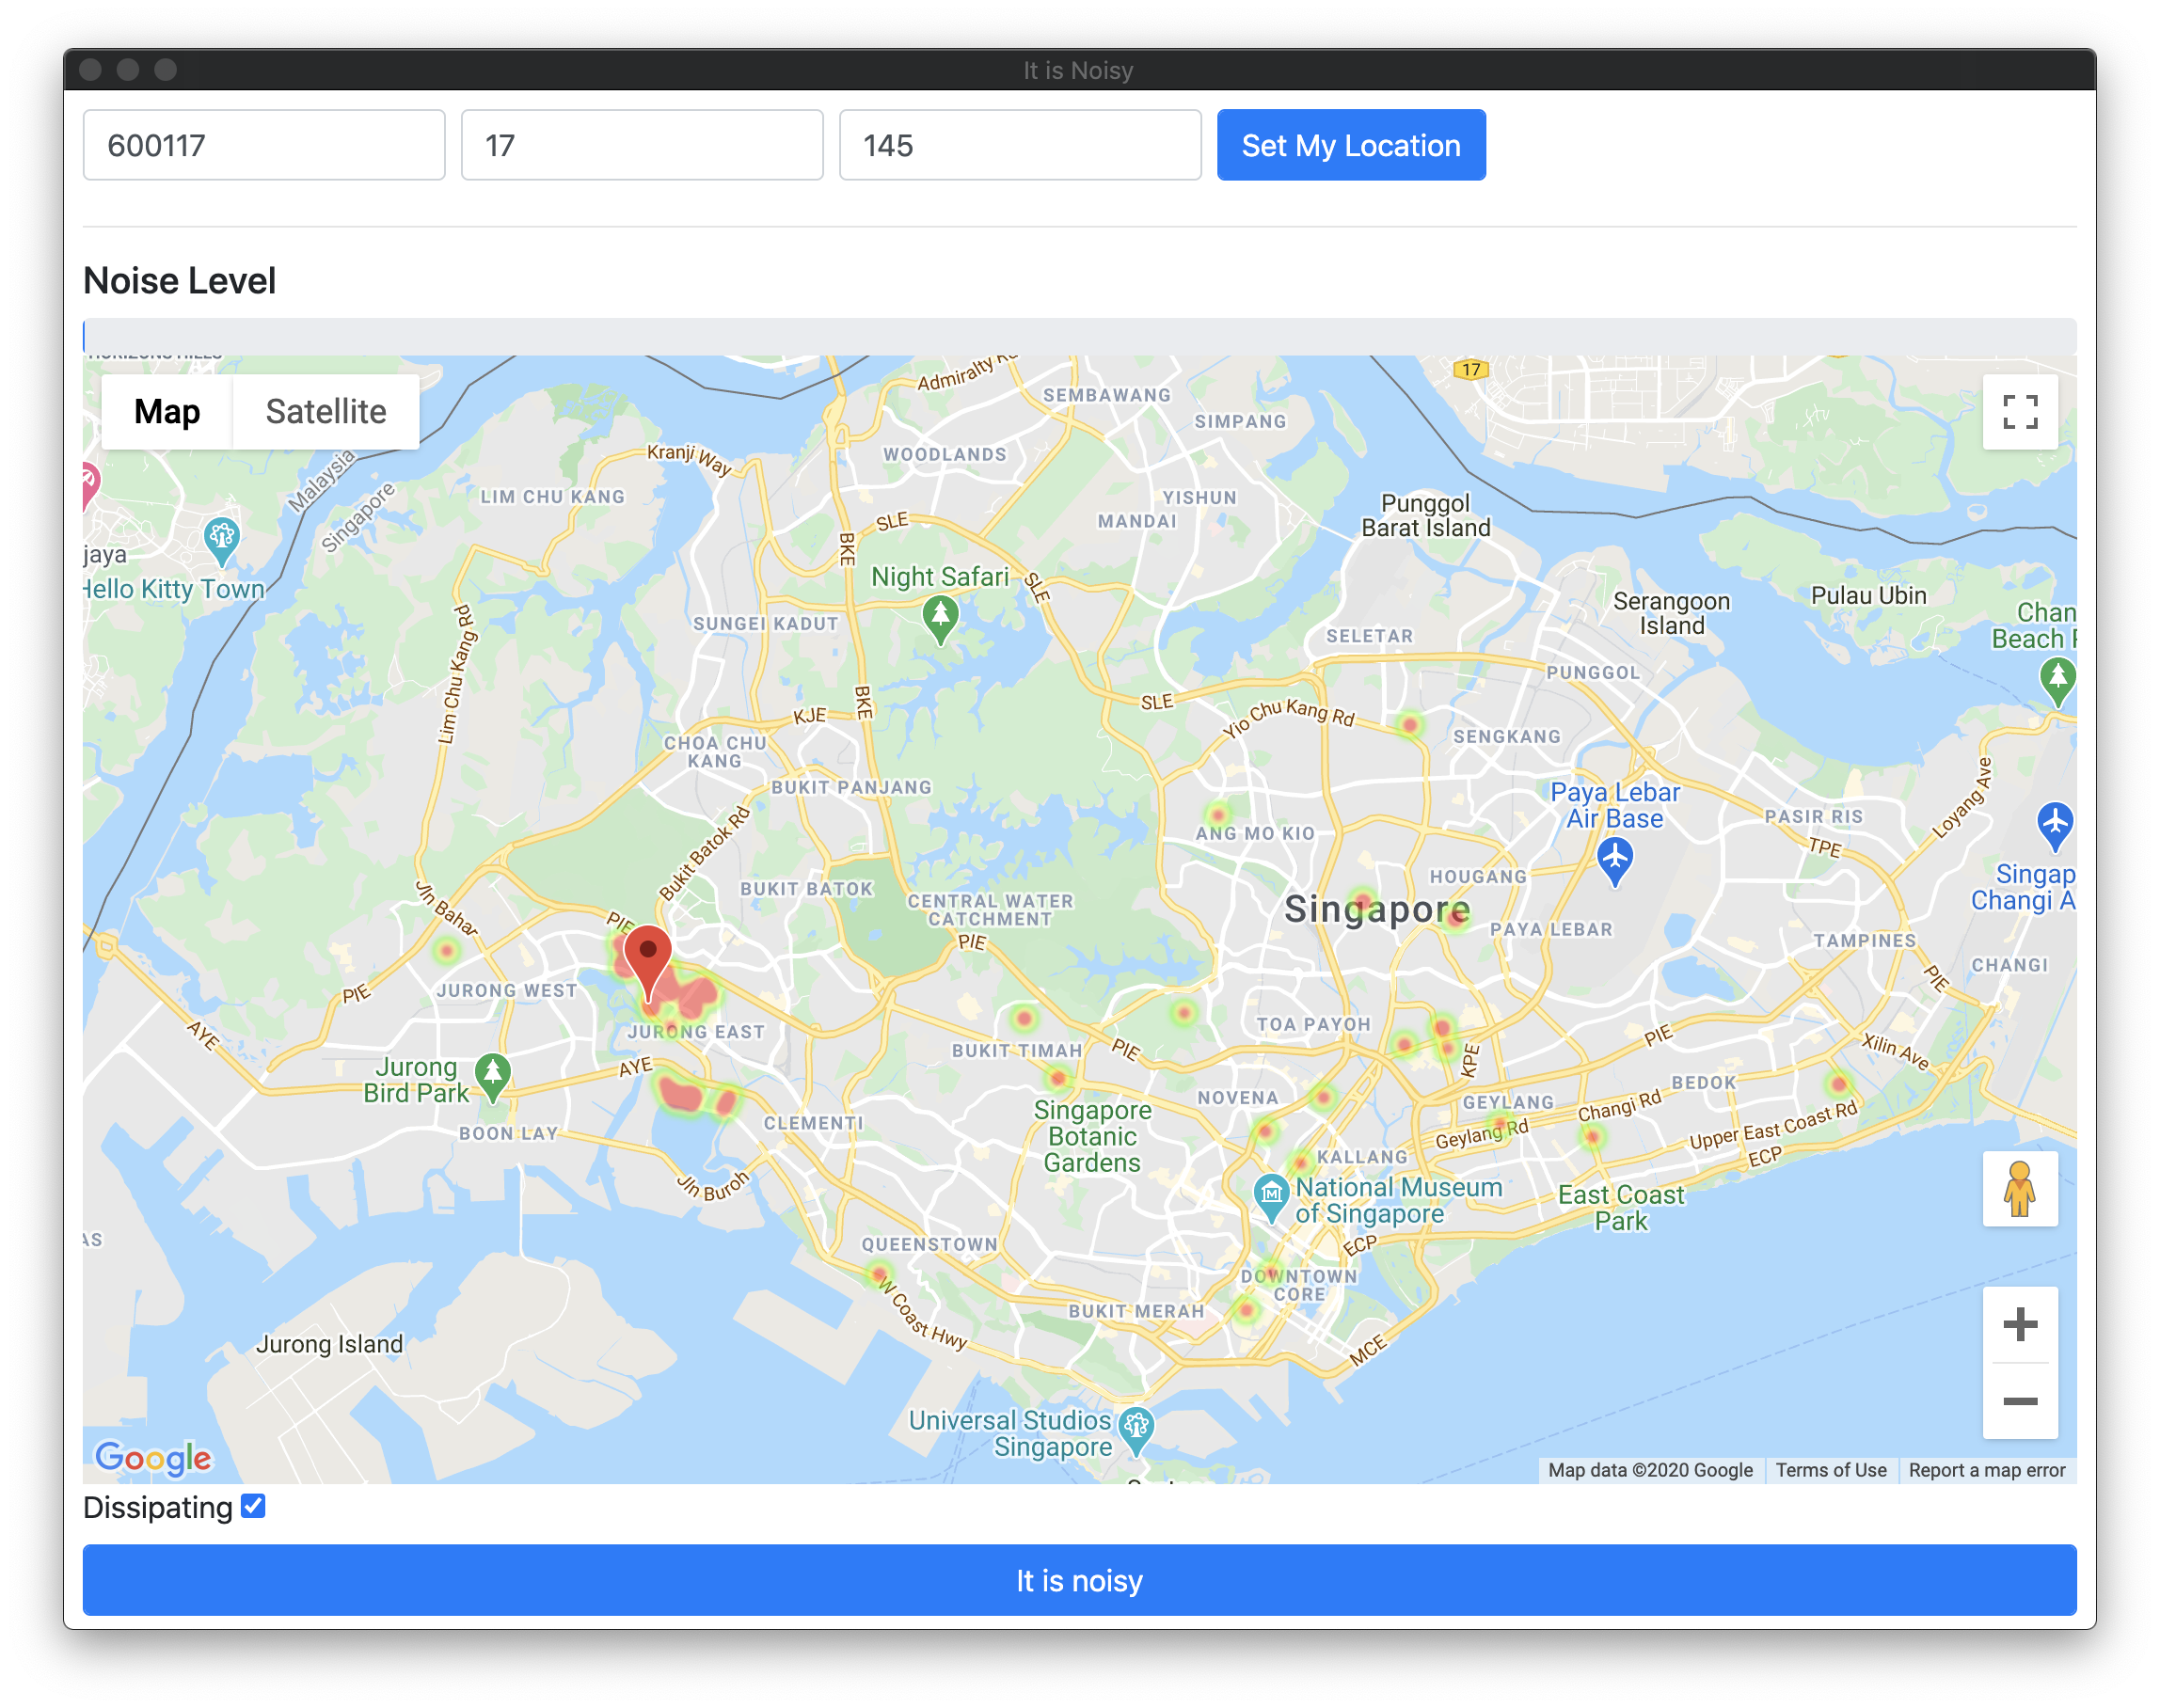This screenshot has height=1708, width=2160.
Task: Click the Noise Level progress bar
Action: click(1079, 336)
